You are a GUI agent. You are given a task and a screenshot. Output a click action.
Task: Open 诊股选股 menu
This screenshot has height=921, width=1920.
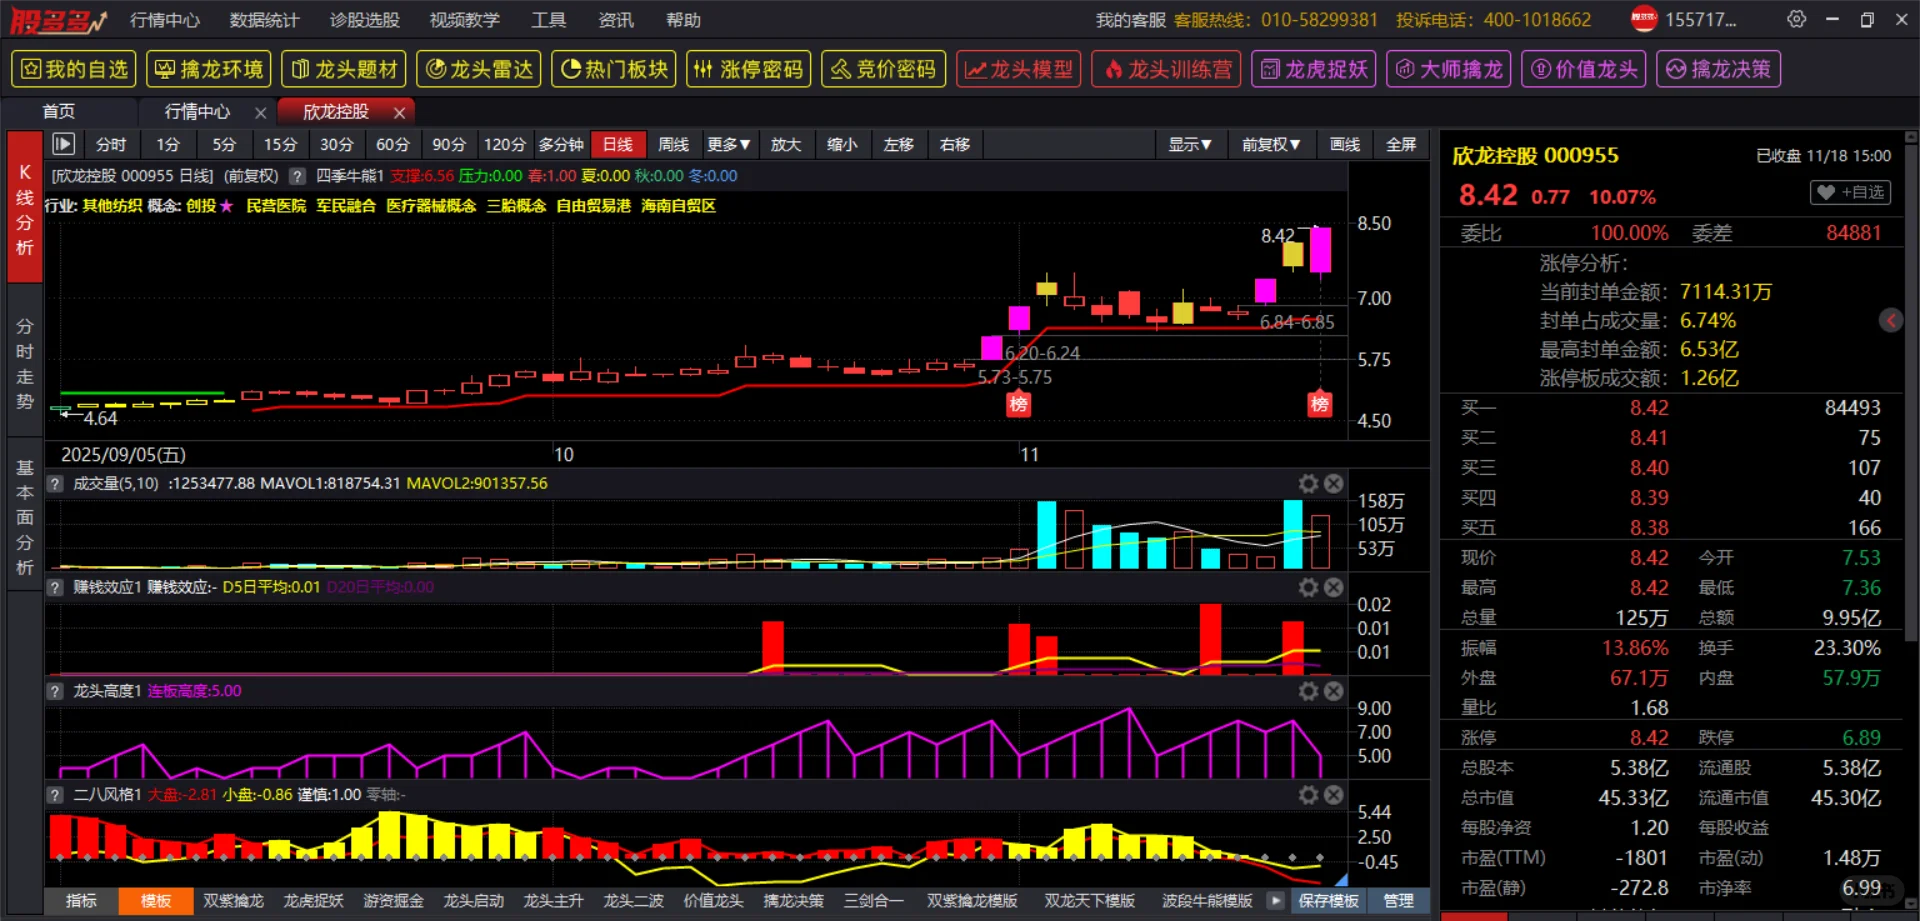(x=364, y=20)
